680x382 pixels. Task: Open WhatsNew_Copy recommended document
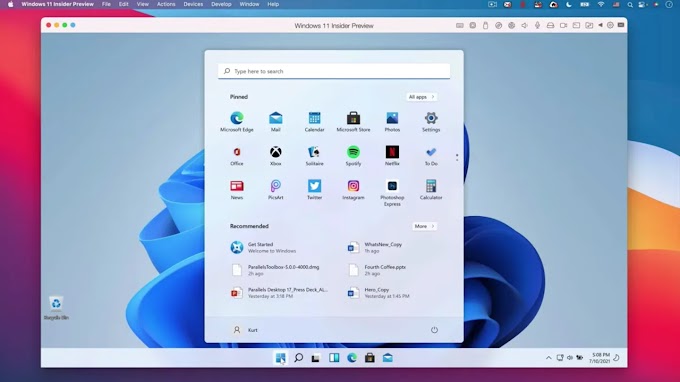375,248
